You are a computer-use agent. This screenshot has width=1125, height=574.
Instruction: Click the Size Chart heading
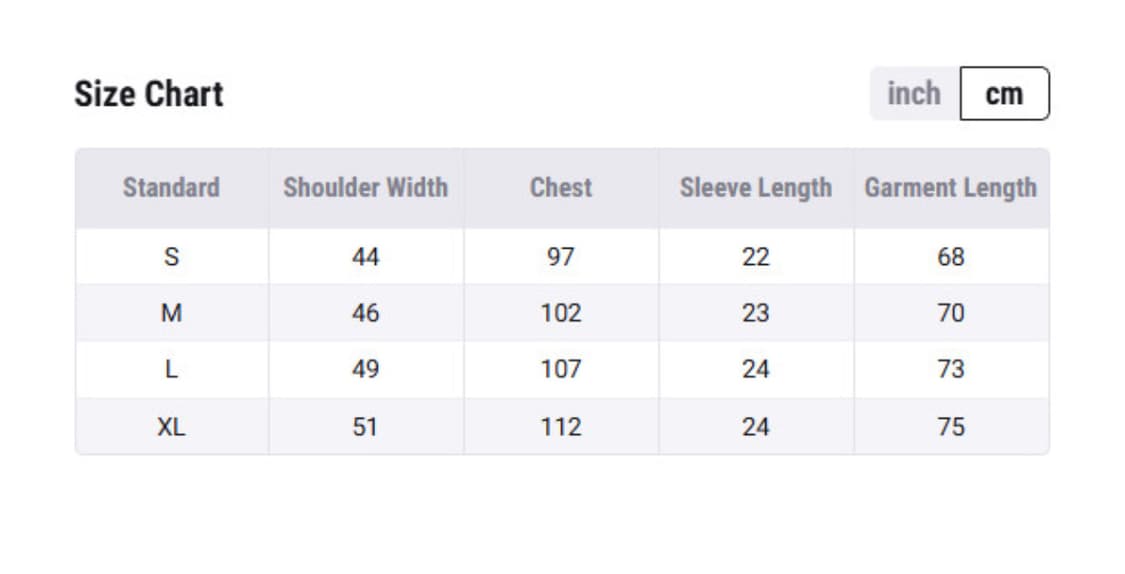[149, 94]
